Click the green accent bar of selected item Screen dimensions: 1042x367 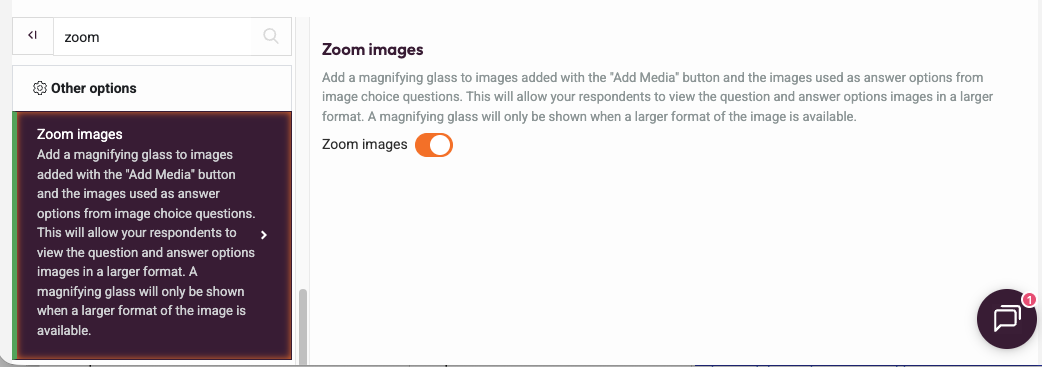coord(15,235)
